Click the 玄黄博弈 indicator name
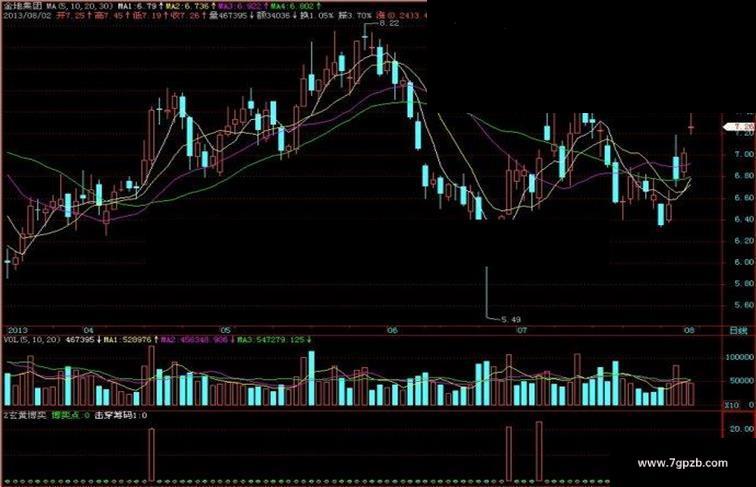This screenshot has width=756, height=487. [x=27, y=415]
